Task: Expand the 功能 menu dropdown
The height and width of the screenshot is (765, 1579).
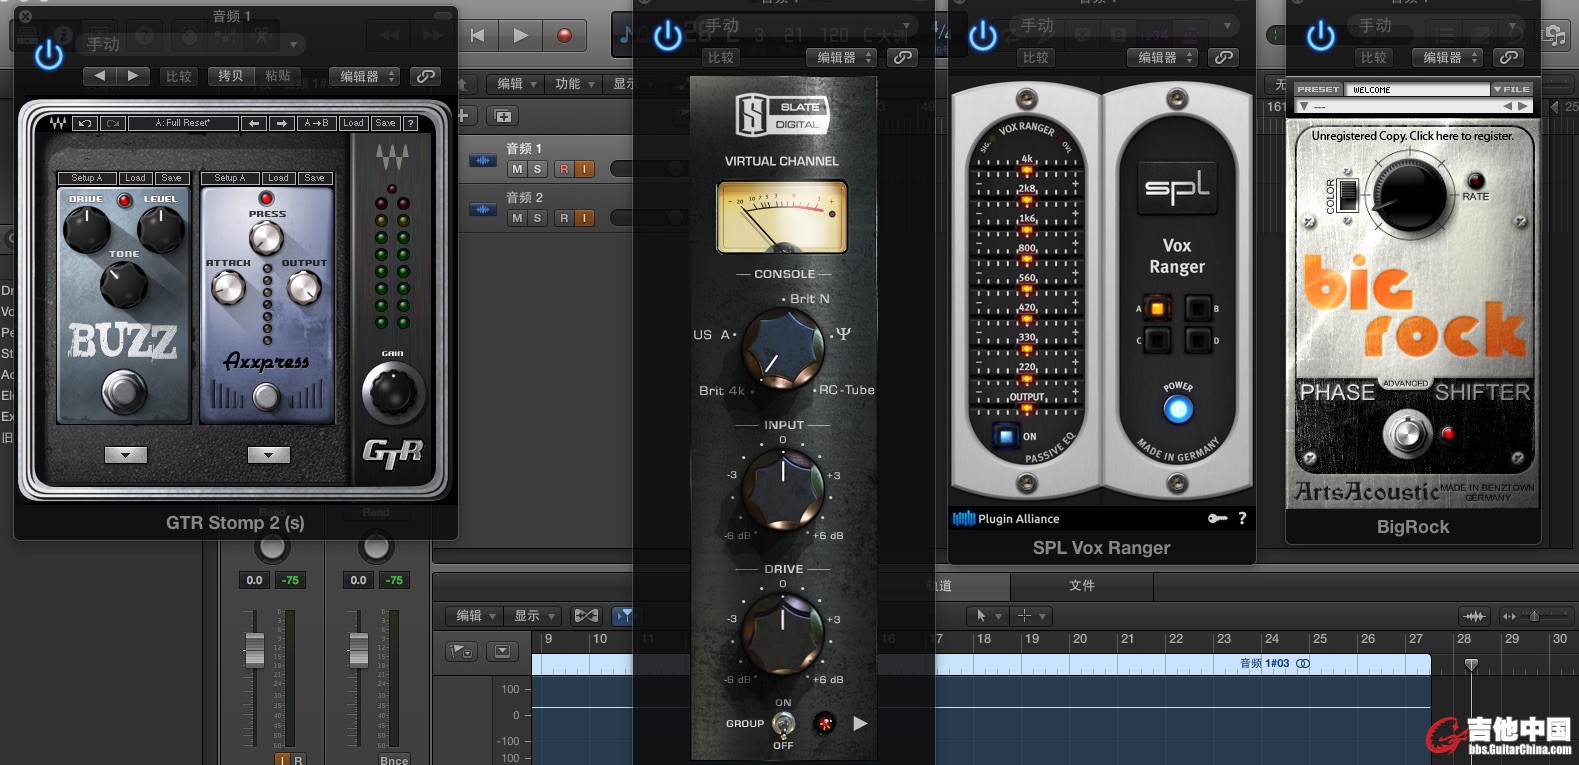Action: tap(575, 84)
